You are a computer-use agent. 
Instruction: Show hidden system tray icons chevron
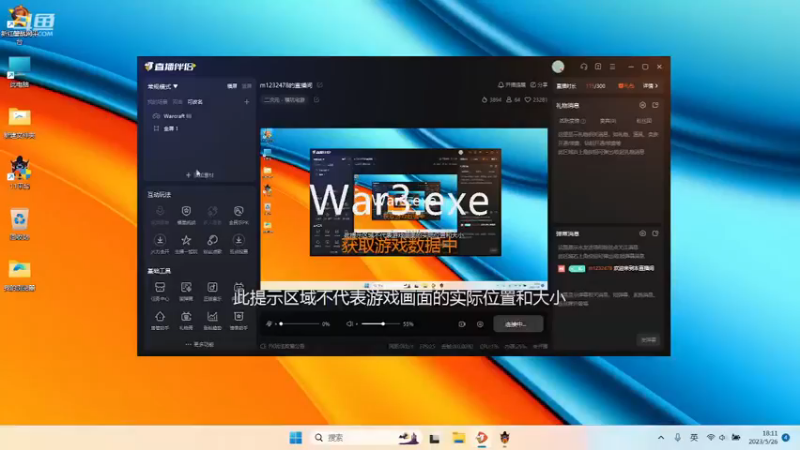coord(661,438)
